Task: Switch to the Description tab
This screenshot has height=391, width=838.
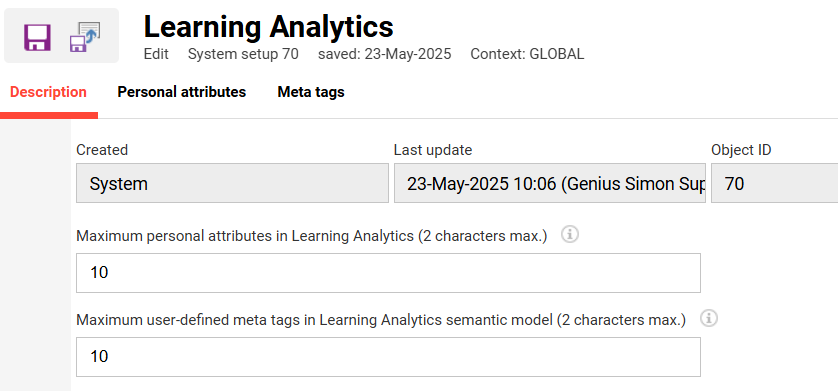Action: tap(48, 92)
